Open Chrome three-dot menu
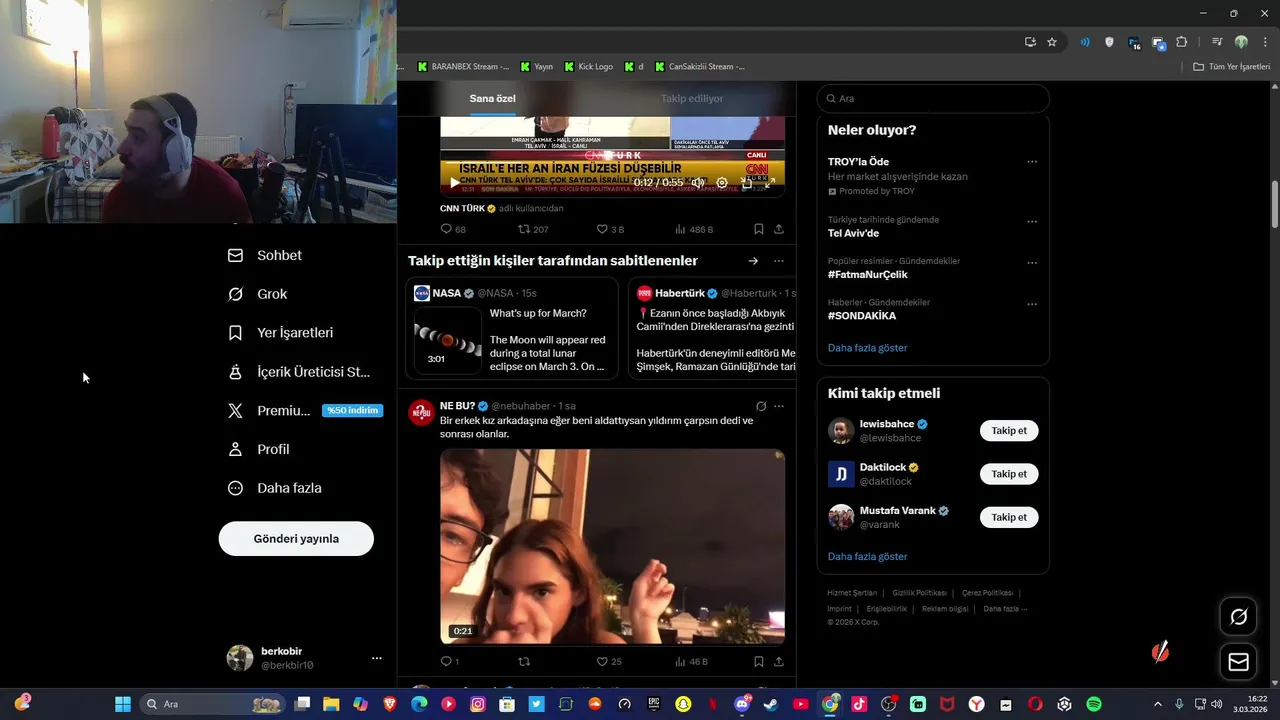1280x720 pixels. point(1265,42)
